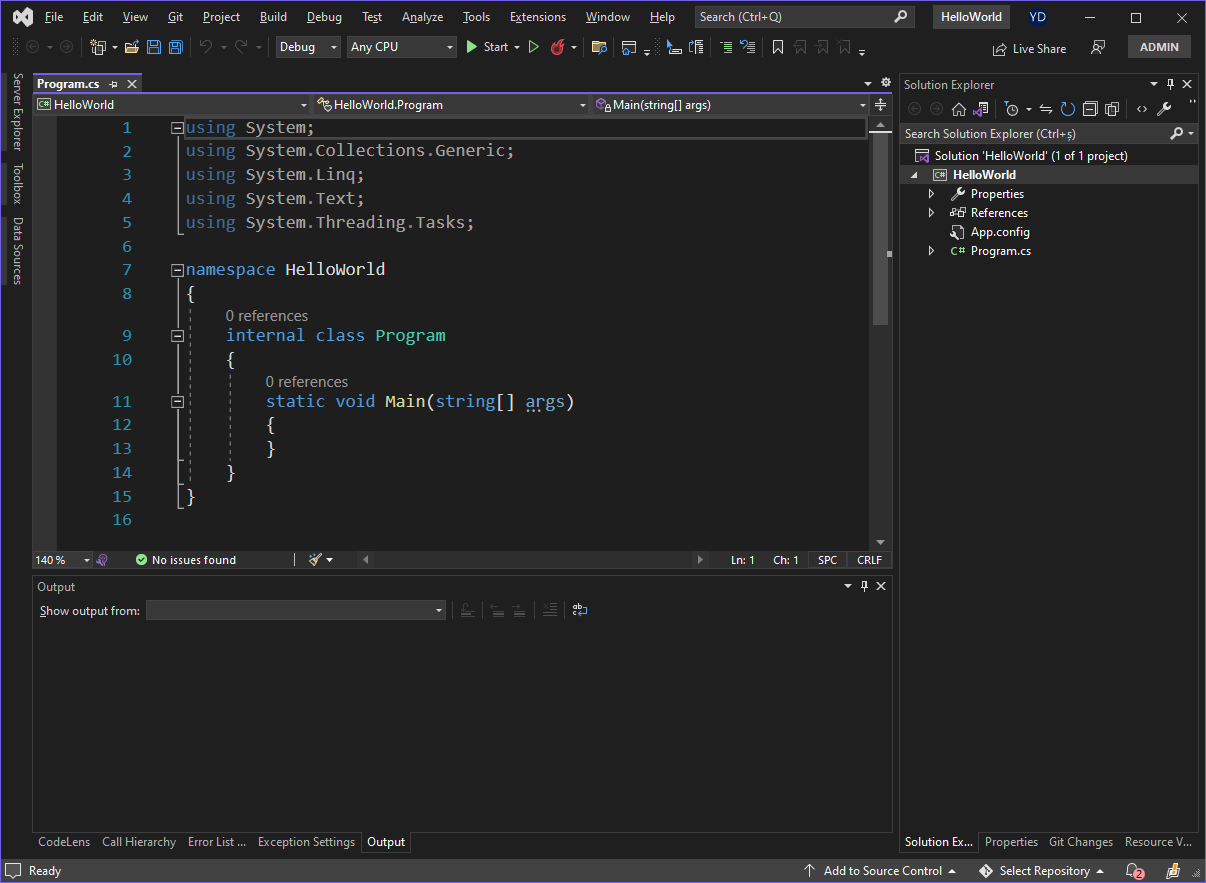Toggle word wrap in Output panel
Image resolution: width=1206 pixels, height=883 pixels.
tap(579, 610)
